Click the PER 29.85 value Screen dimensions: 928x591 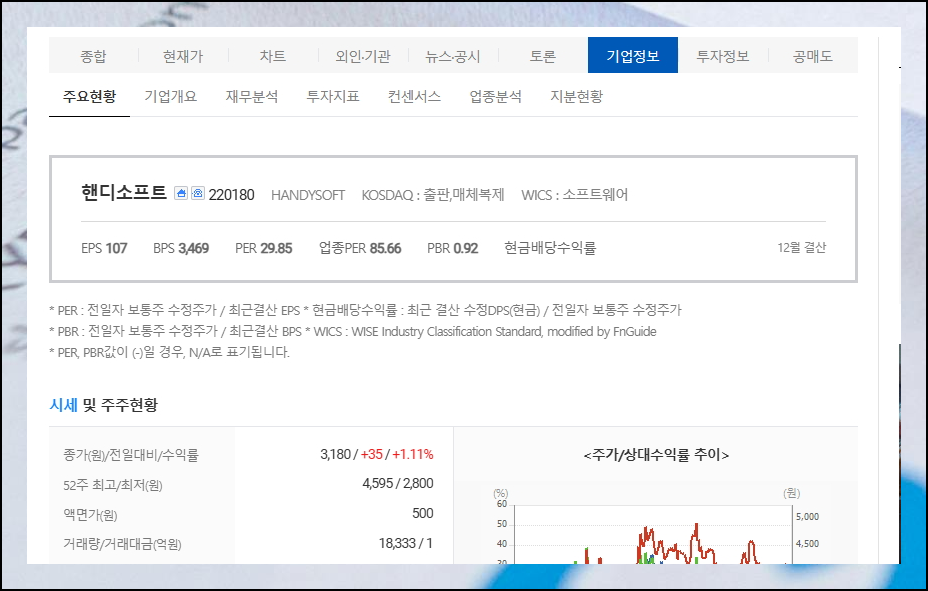264,248
